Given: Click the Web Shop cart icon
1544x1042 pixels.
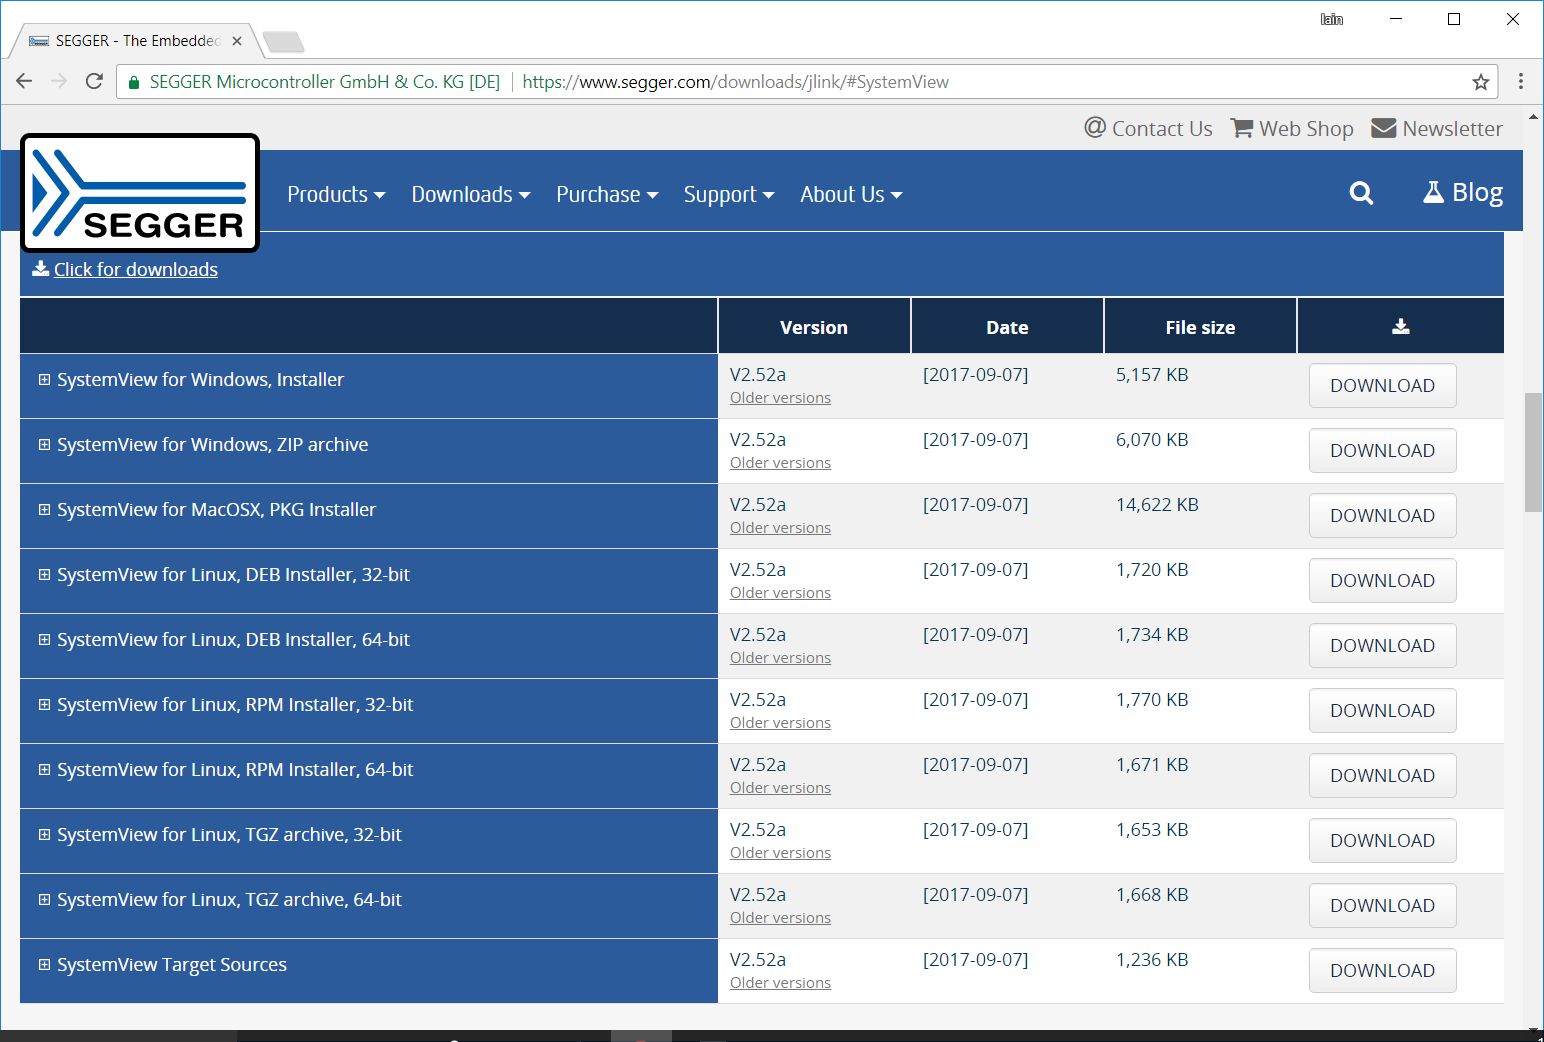Looking at the screenshot, I should 1241,128.
